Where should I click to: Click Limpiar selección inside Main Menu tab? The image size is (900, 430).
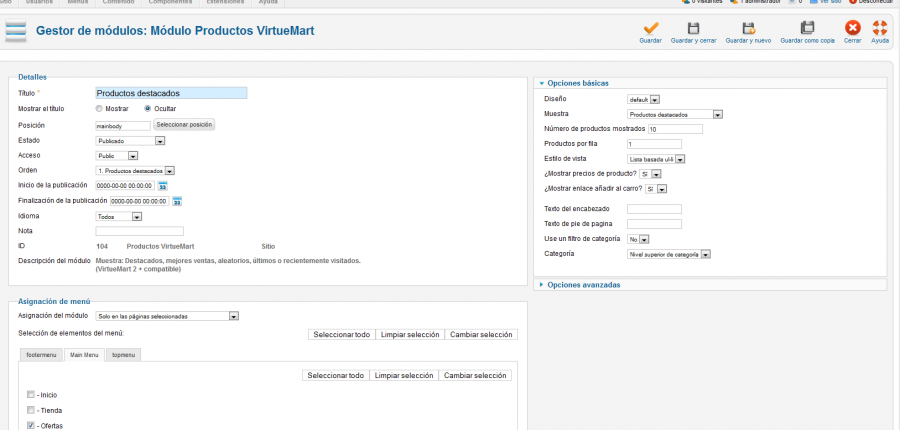click(404, 375)
